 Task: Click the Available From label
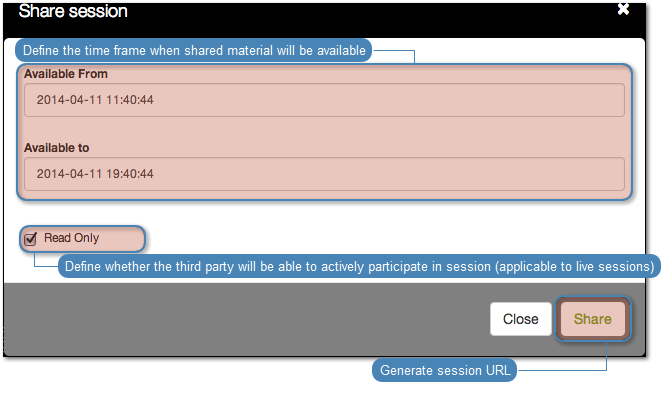pos(66,74)
